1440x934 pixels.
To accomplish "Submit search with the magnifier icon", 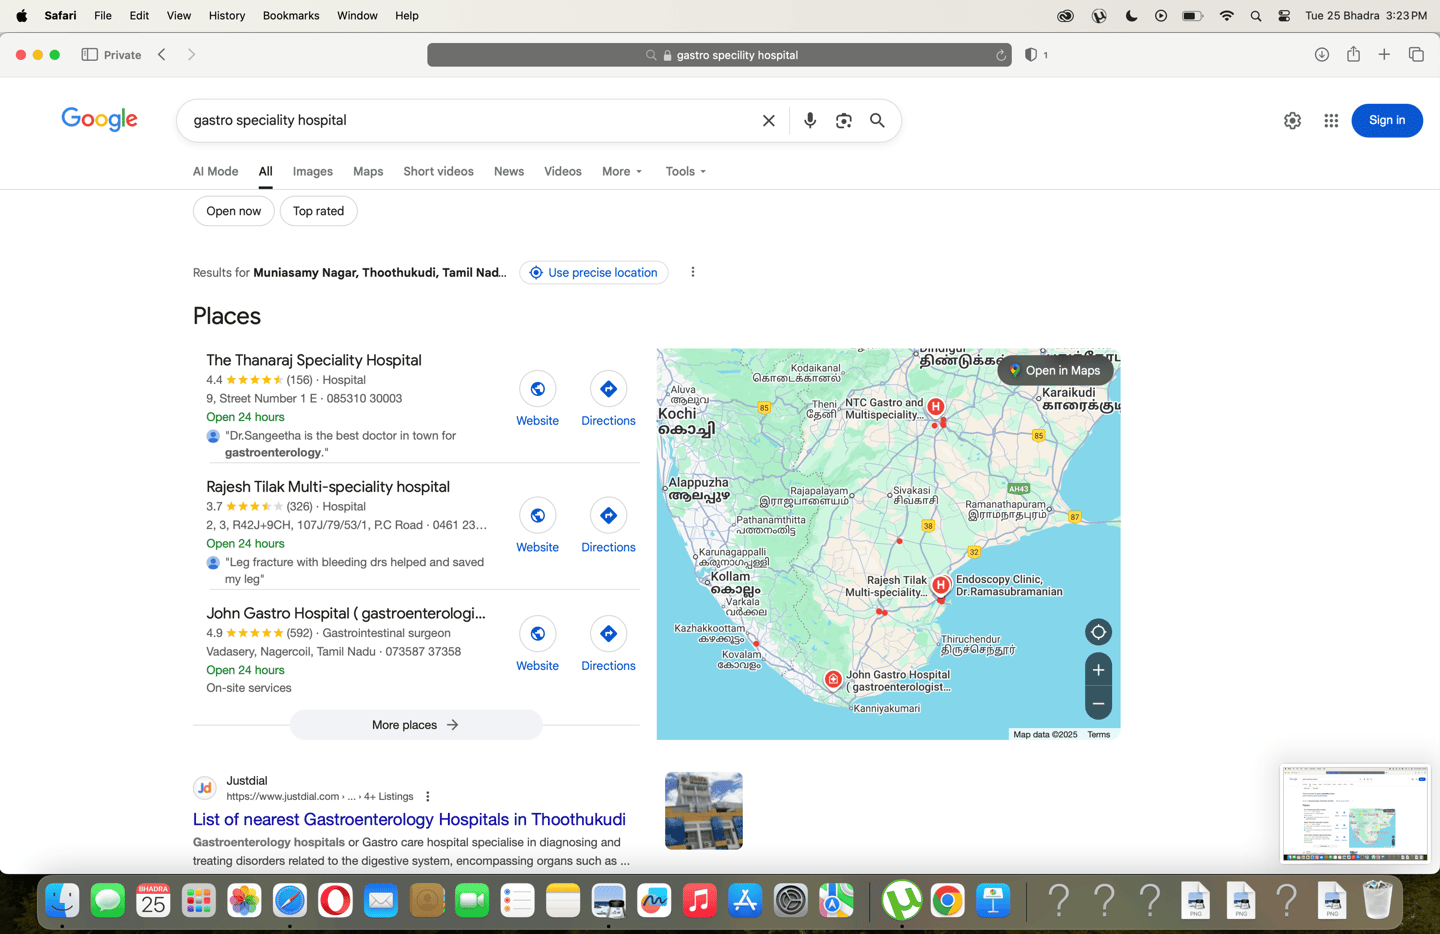I will [877, 120].
